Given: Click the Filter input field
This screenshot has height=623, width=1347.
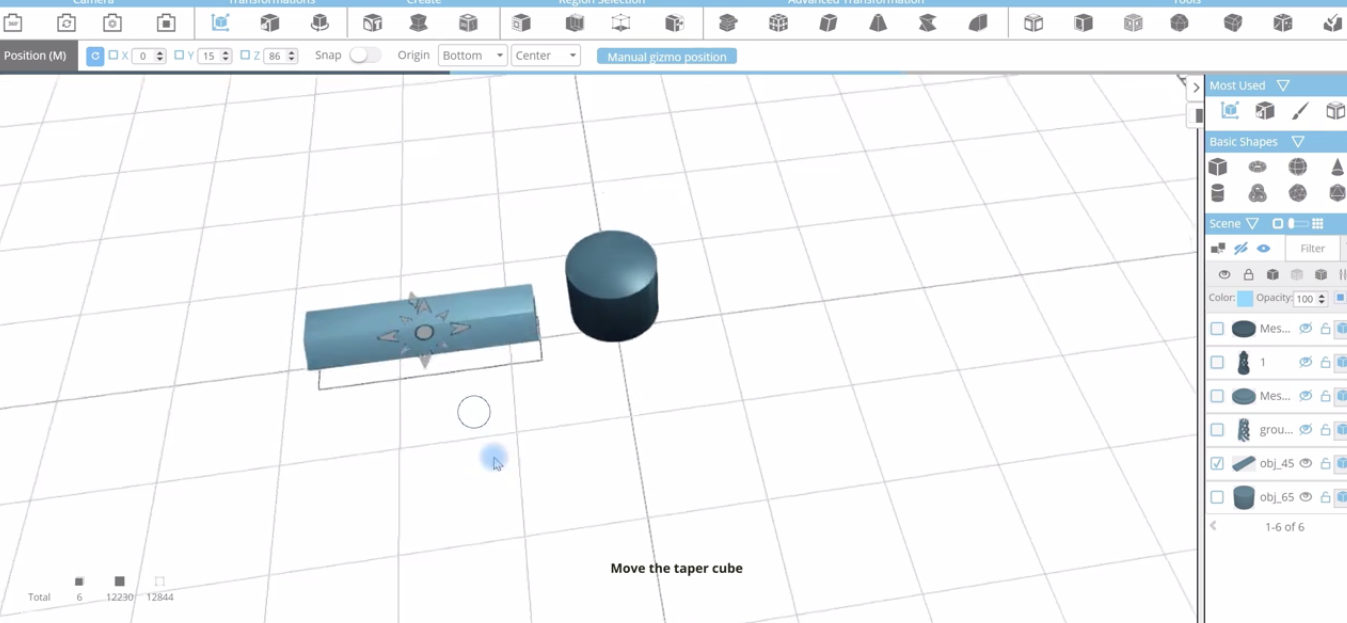Looking at the screenshot, I should tap(1313, 249).
